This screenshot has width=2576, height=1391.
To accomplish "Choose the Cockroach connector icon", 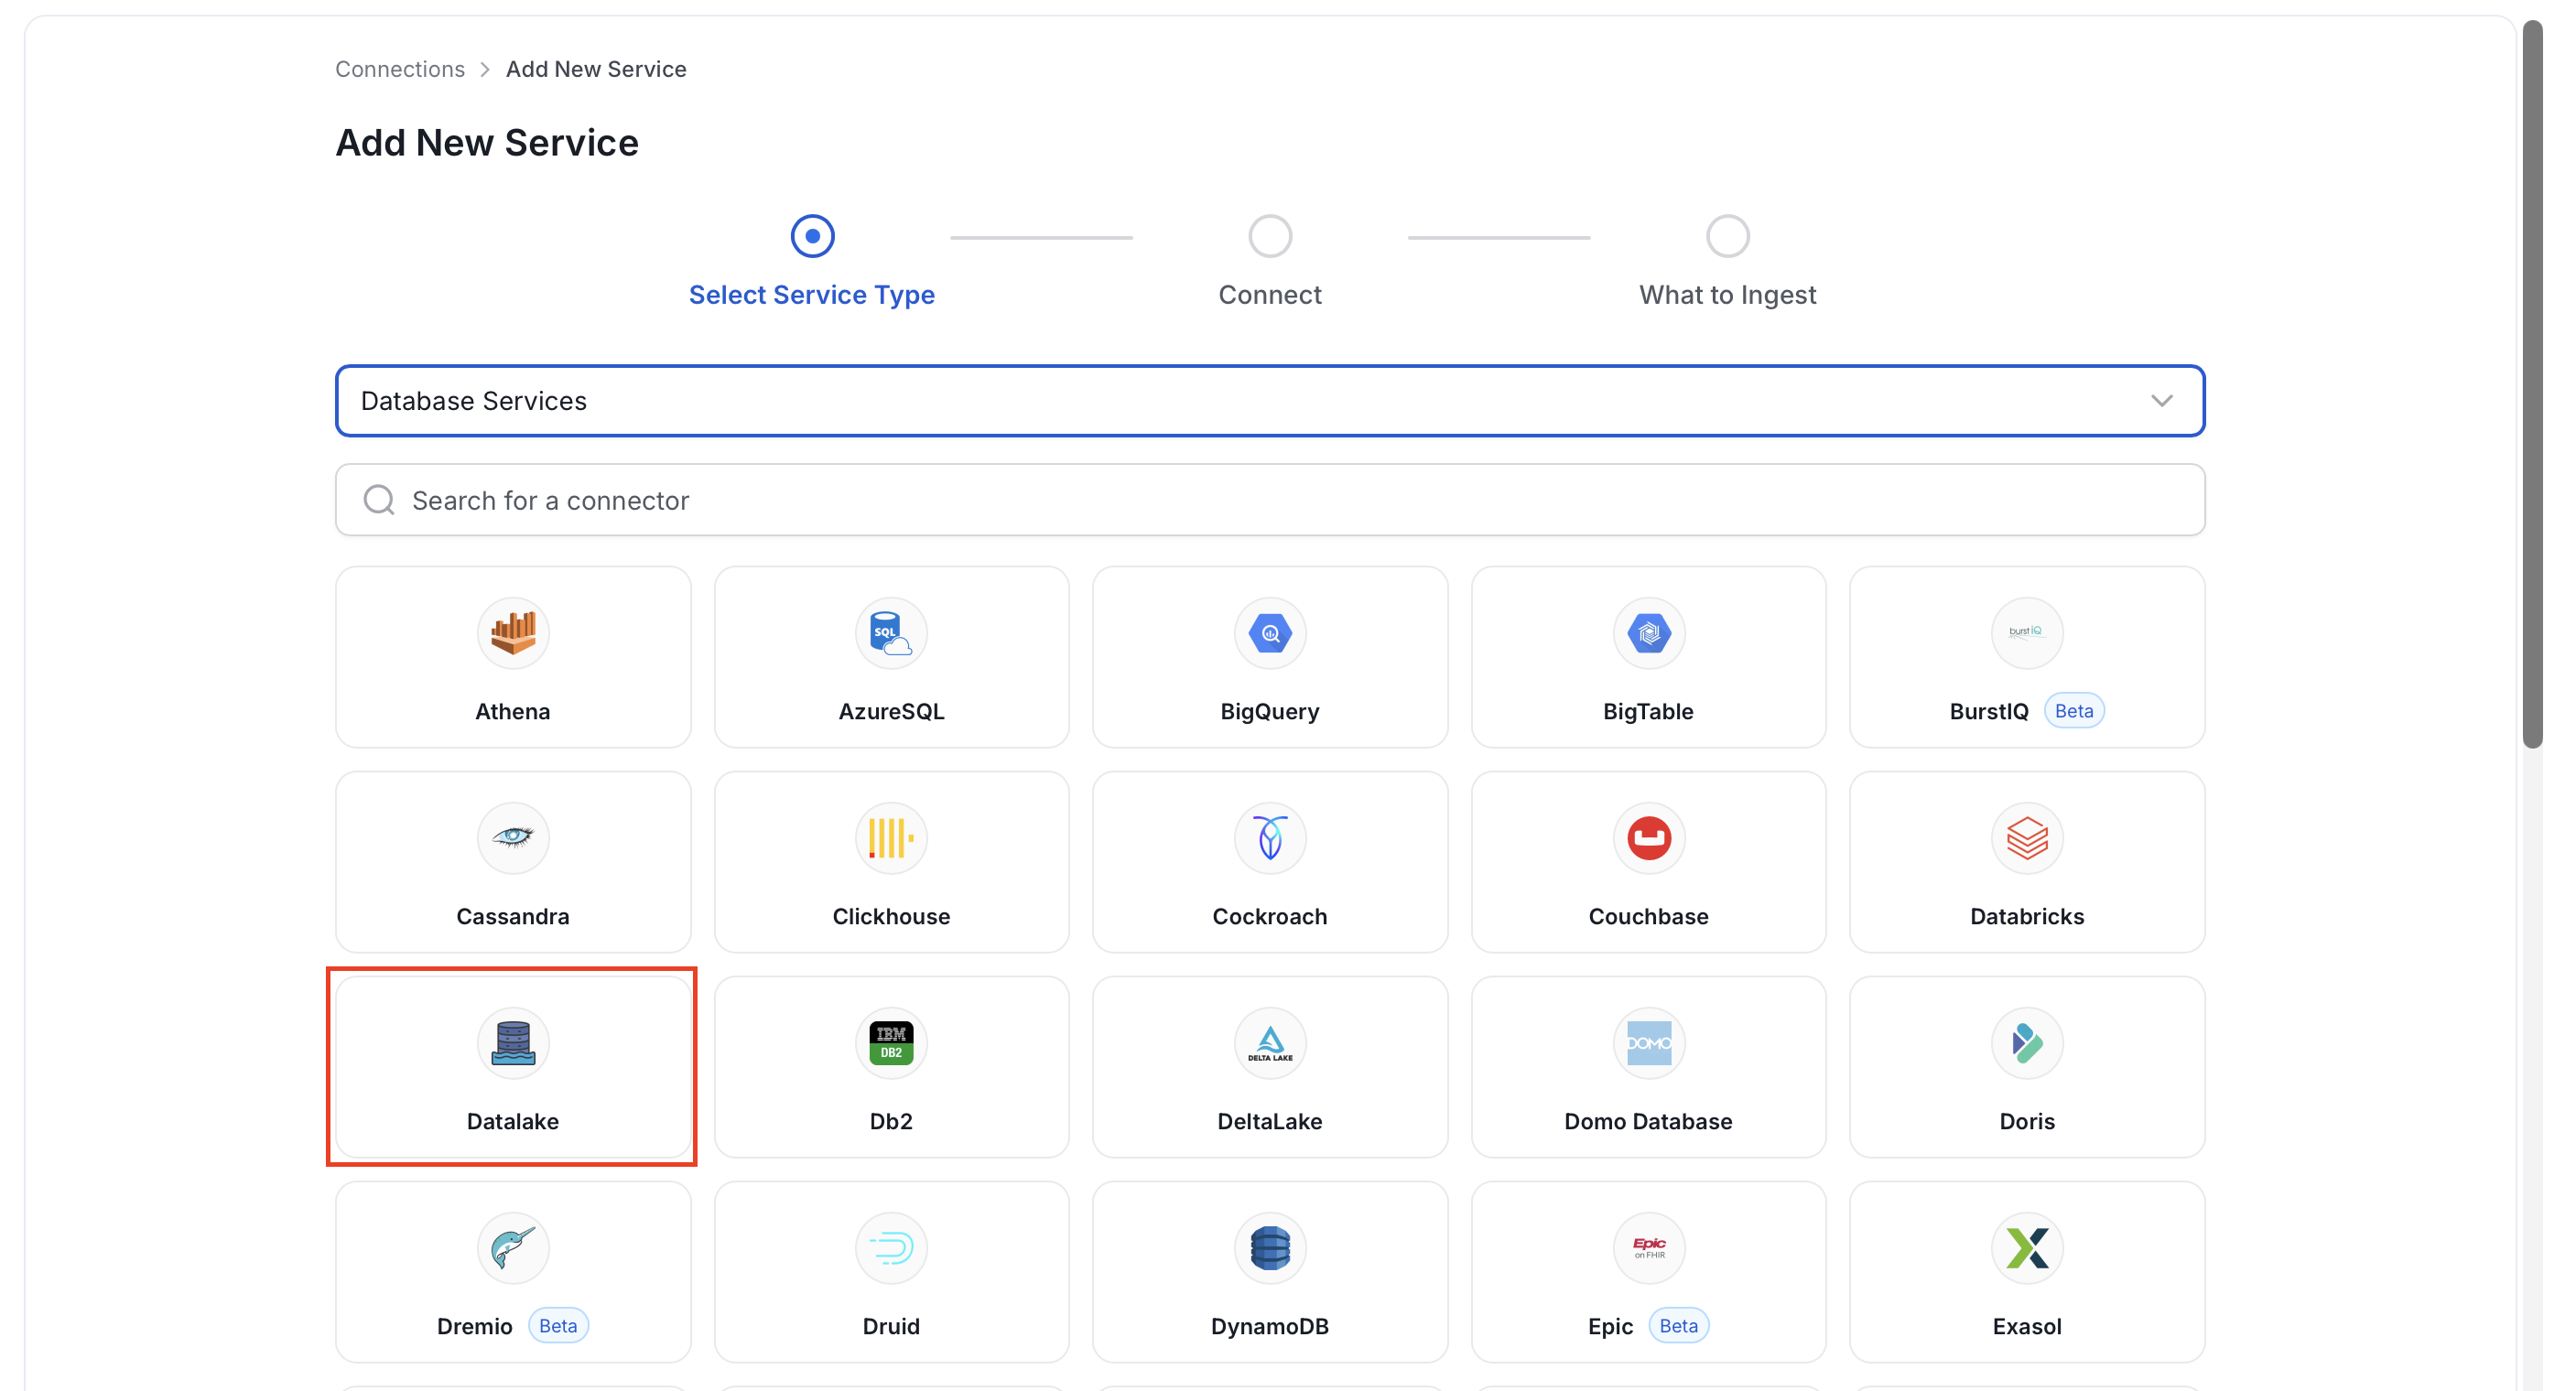I will (1270, 838).
